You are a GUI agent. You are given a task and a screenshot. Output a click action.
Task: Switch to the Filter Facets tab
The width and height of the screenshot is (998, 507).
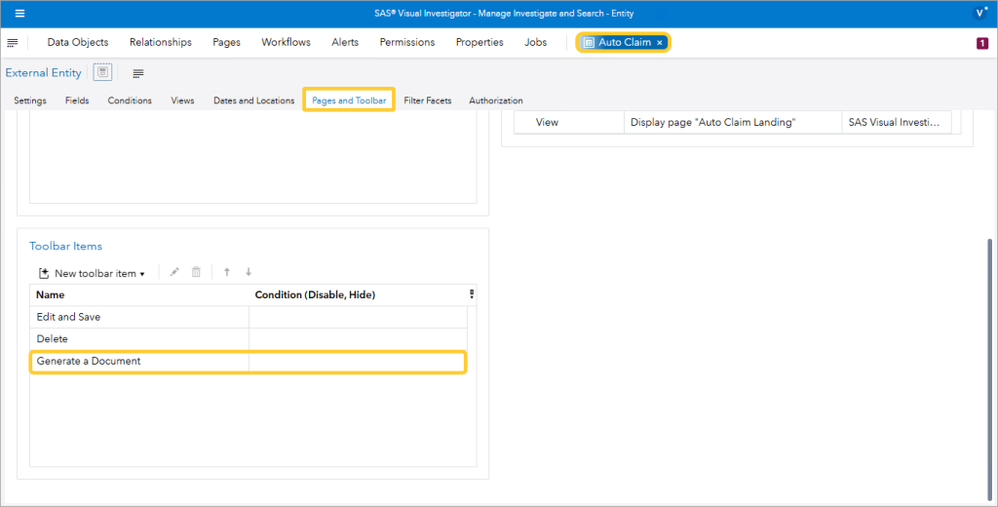pos(428,101)
